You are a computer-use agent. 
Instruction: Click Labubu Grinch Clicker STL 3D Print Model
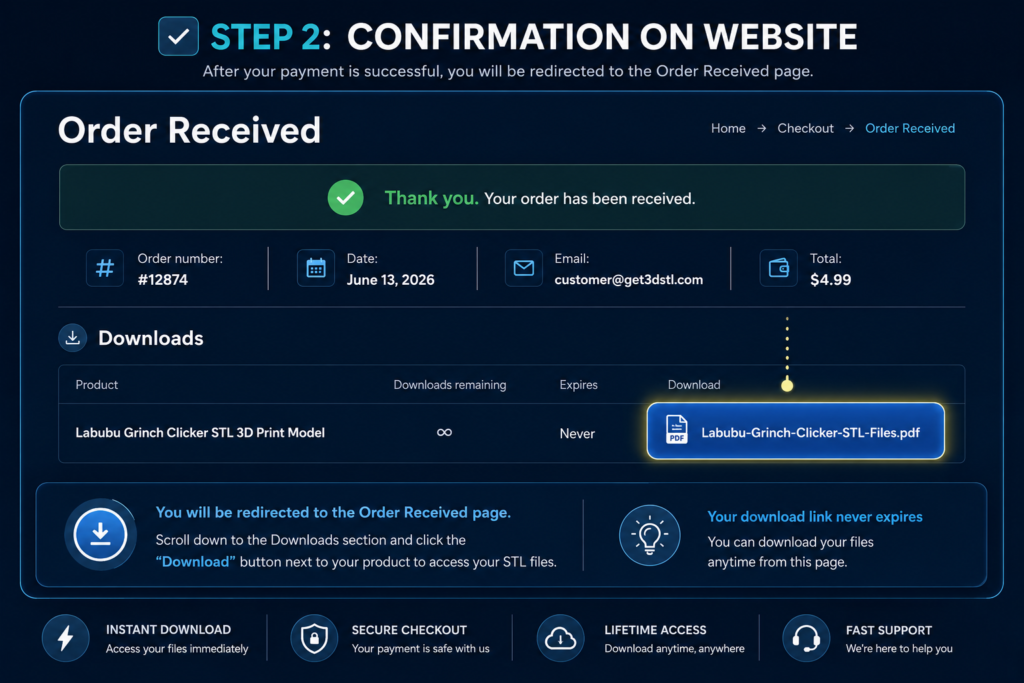click(200, 433)
